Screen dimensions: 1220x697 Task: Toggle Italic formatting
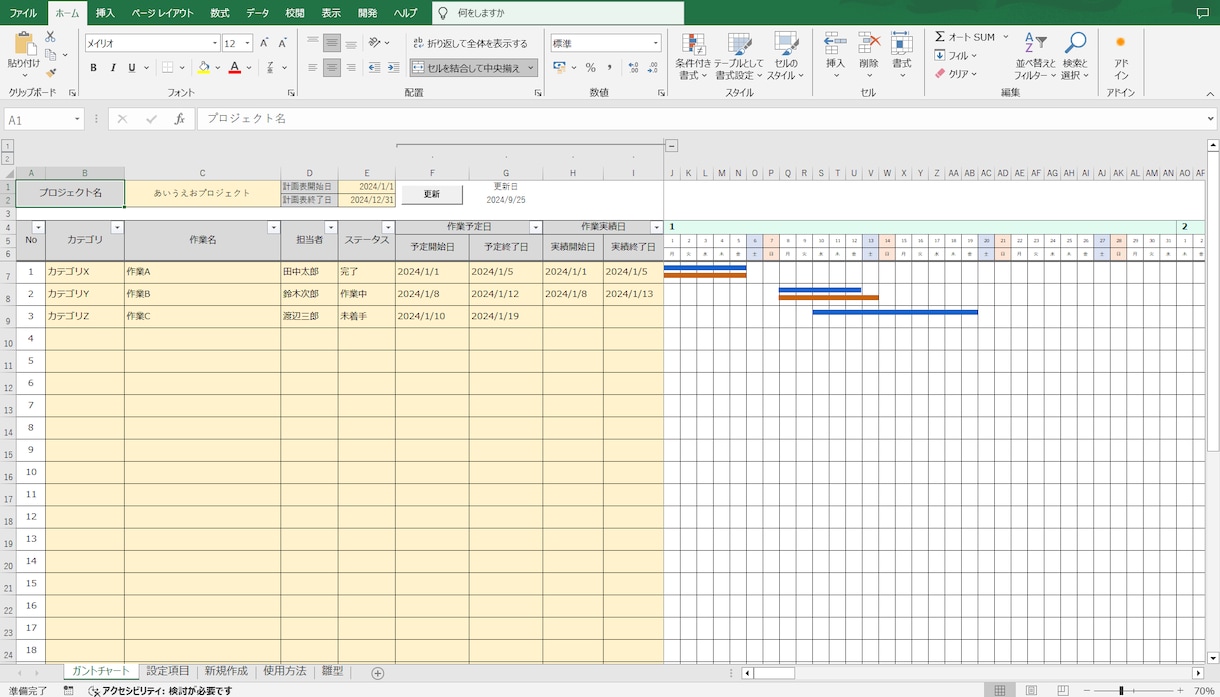coord(113,68)
